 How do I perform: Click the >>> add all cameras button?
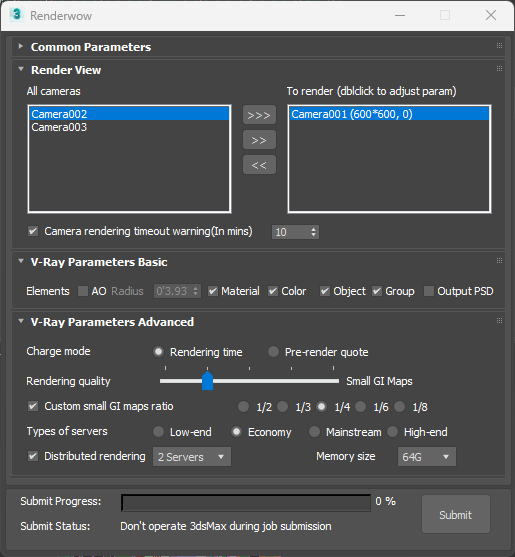[259, 115]
